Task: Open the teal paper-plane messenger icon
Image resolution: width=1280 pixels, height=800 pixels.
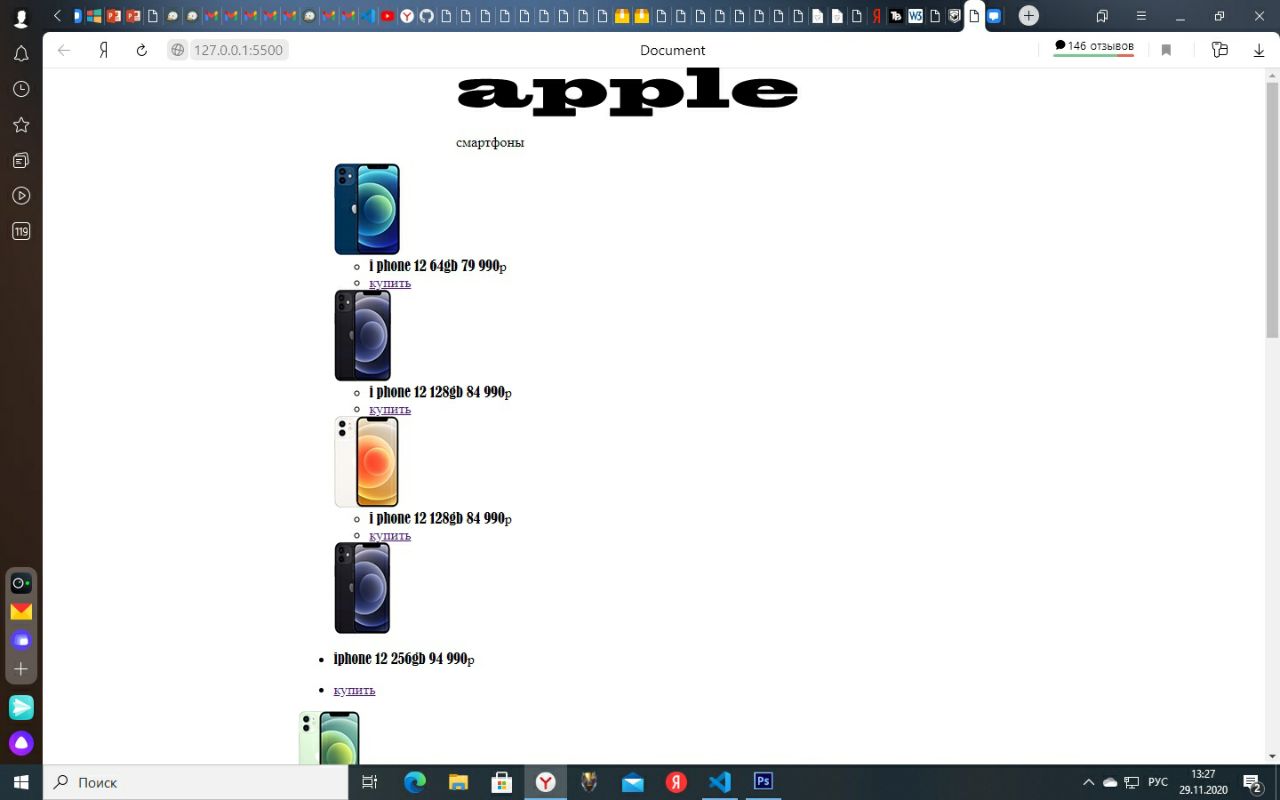Action: pos(21,707)
